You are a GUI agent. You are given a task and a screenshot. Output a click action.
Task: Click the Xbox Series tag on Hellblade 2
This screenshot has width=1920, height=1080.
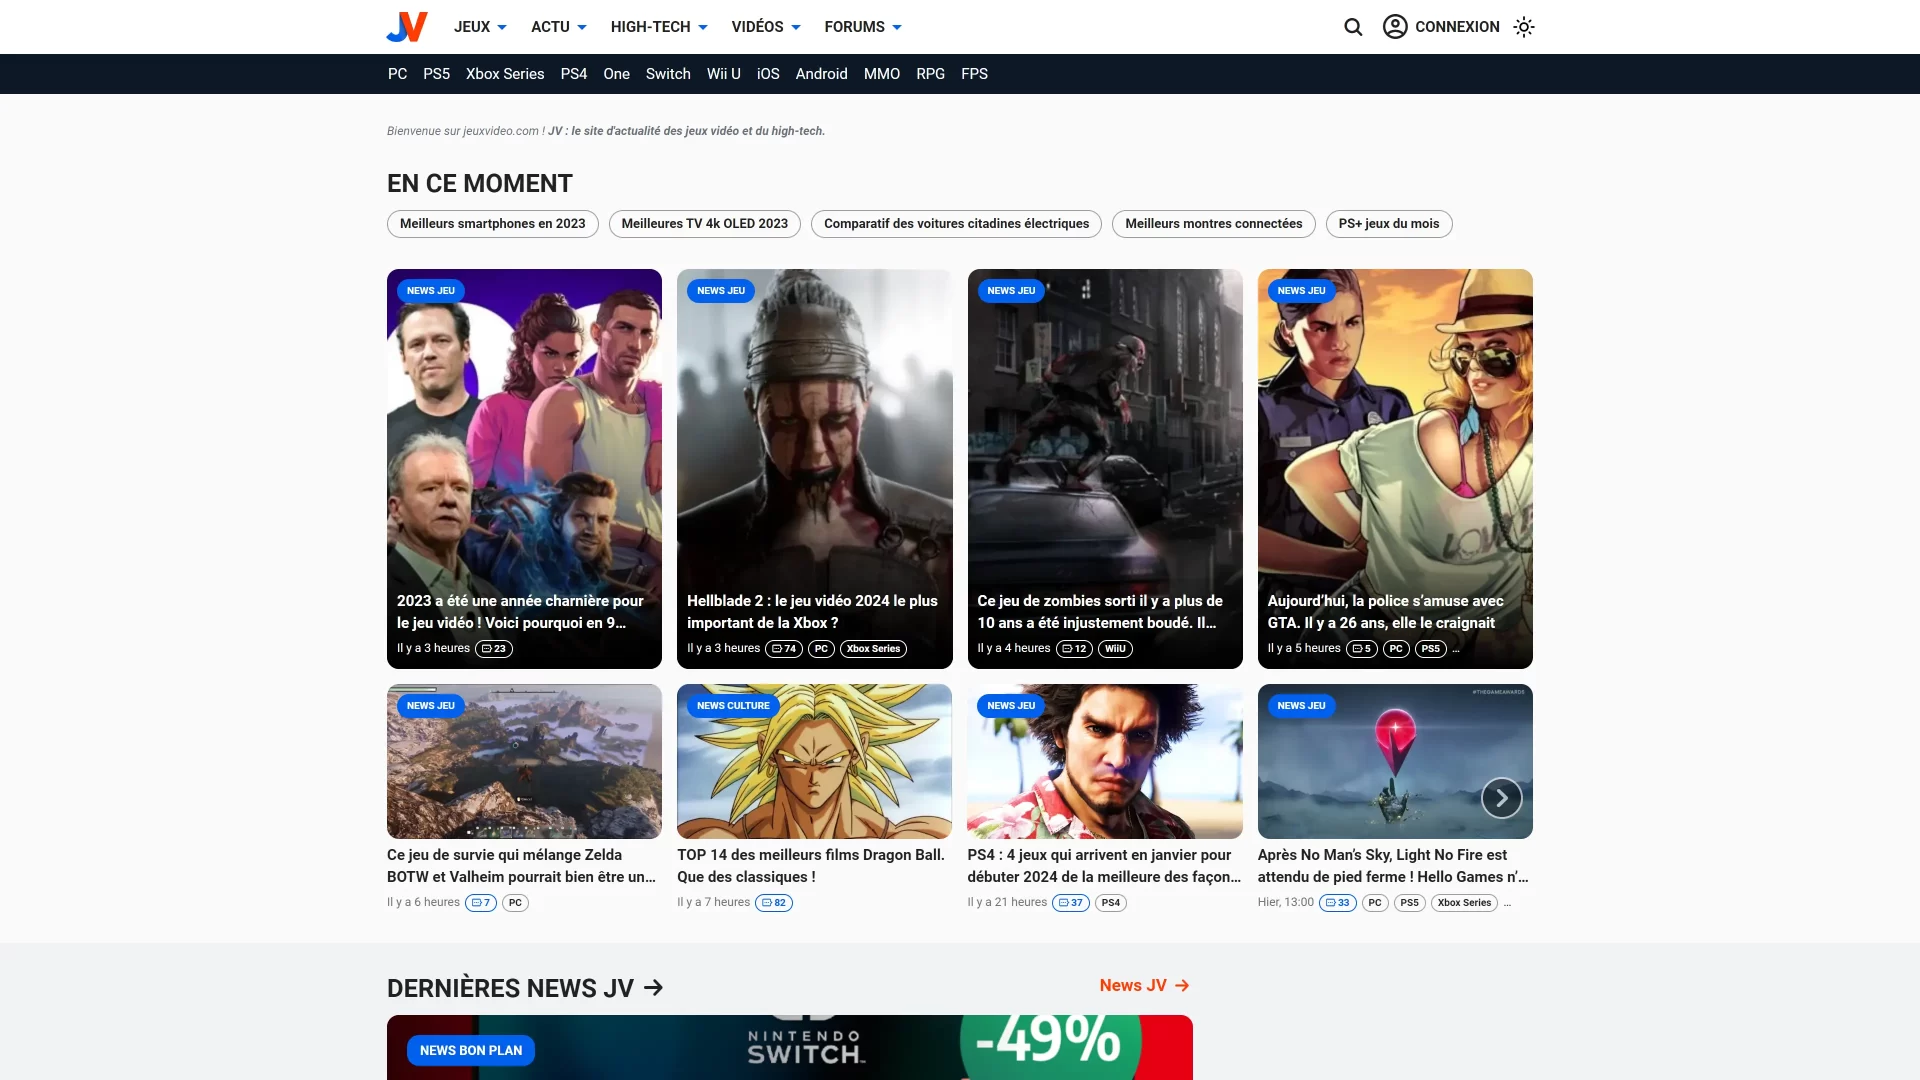873,649
